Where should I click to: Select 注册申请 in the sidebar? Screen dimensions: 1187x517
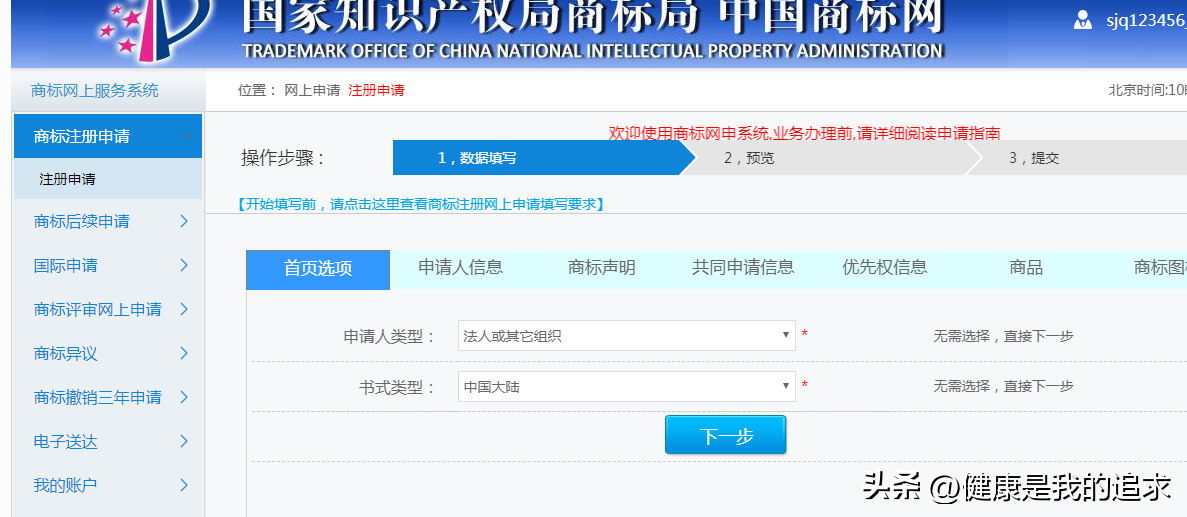68,180
